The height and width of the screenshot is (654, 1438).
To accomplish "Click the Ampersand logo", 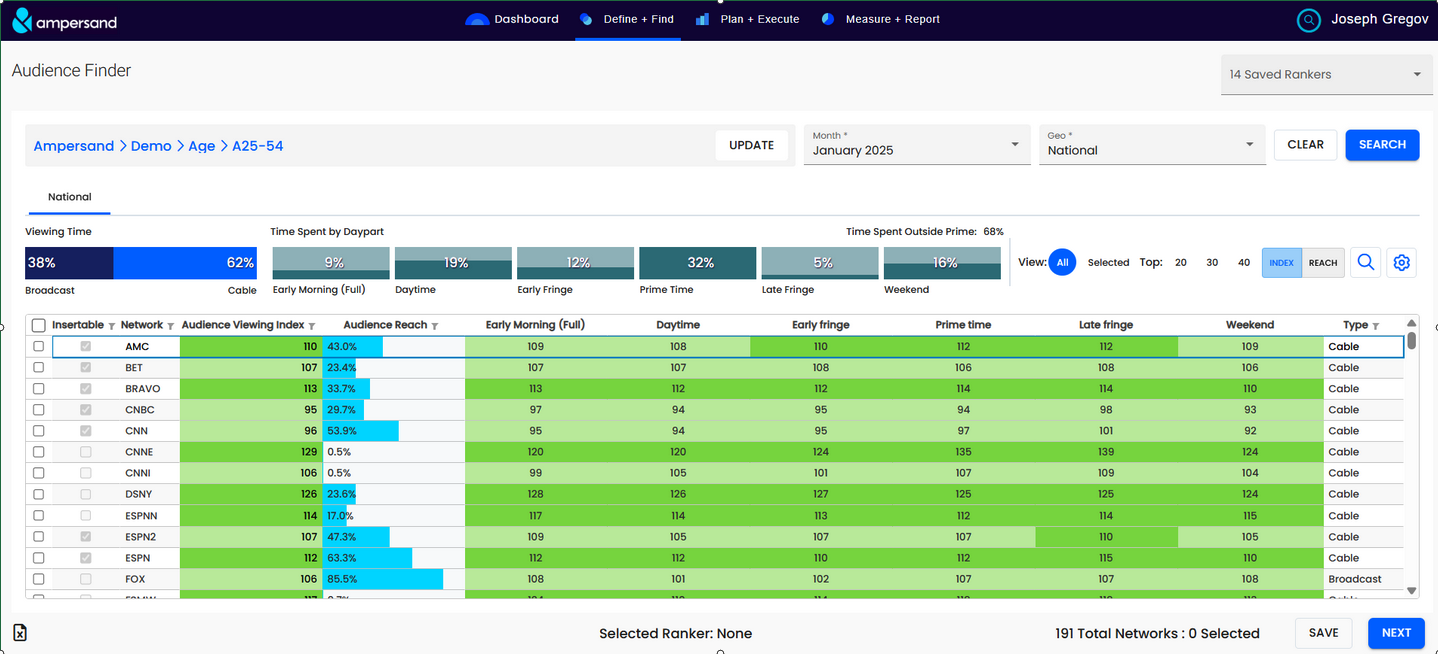I will pos(65,20).
